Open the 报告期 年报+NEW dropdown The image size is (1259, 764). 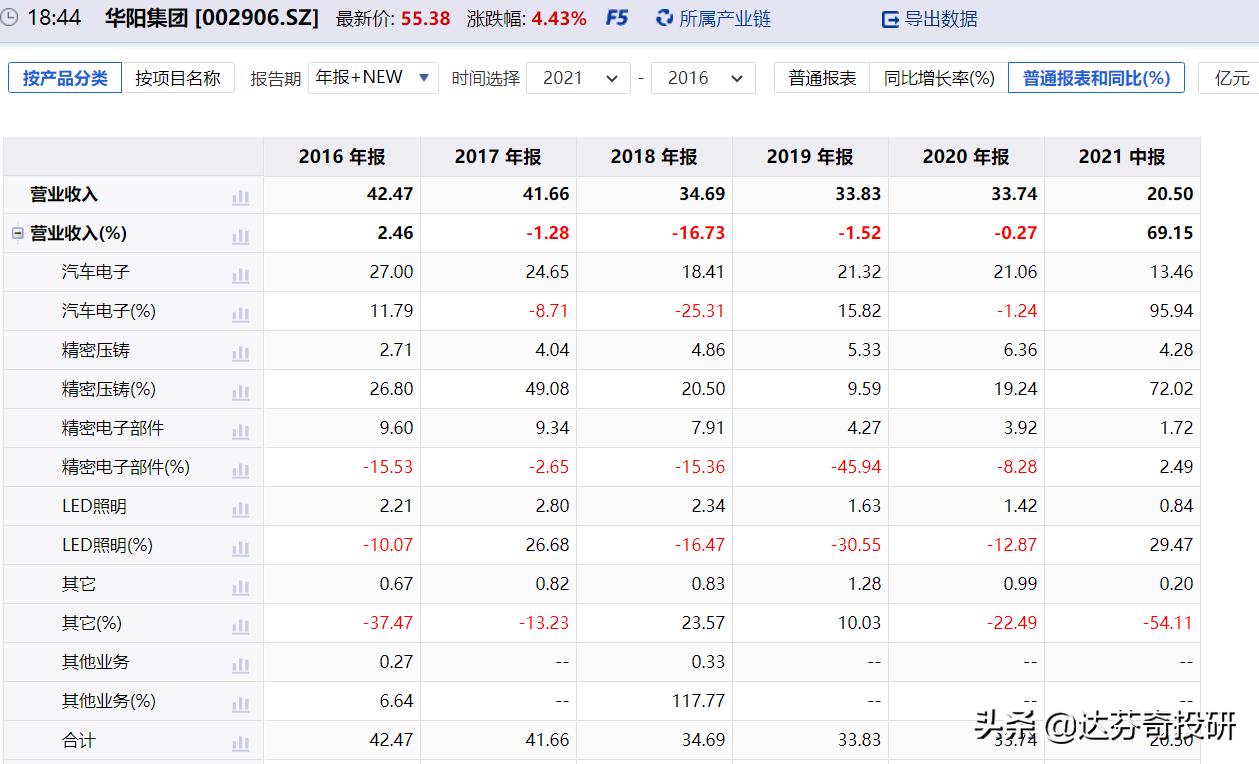pos(373,76)
